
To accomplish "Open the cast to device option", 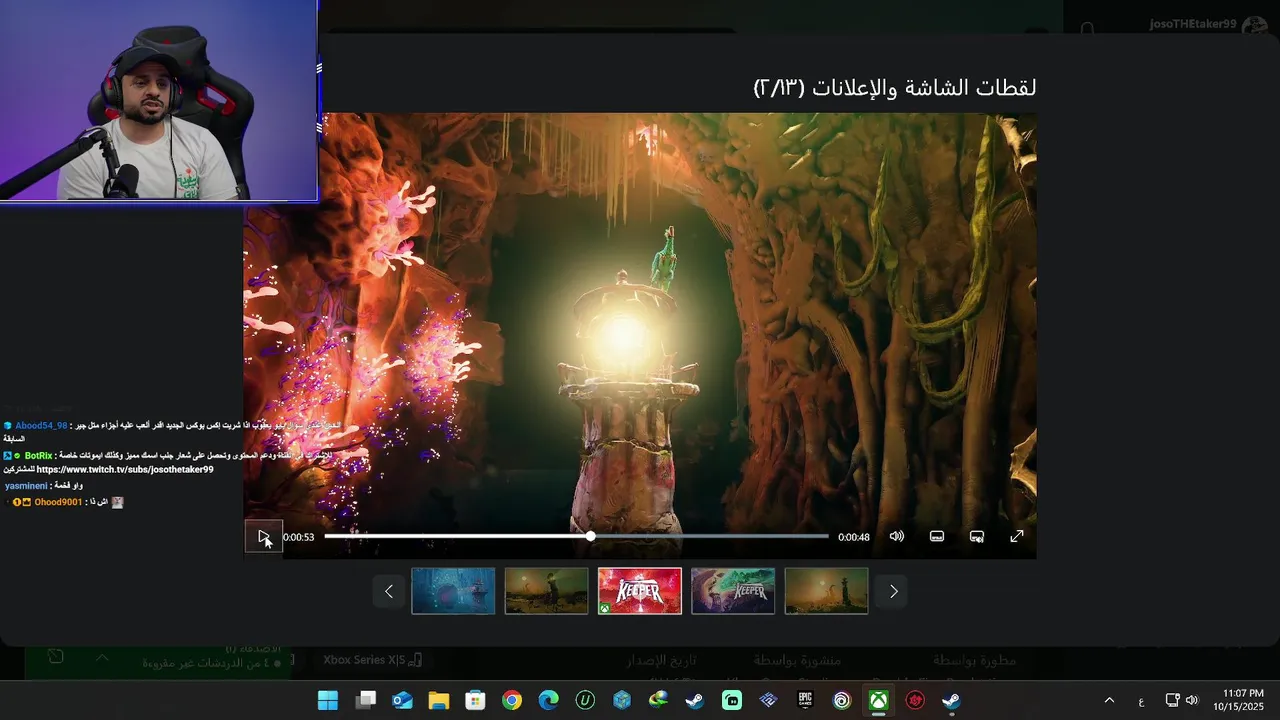I will 977,537.
